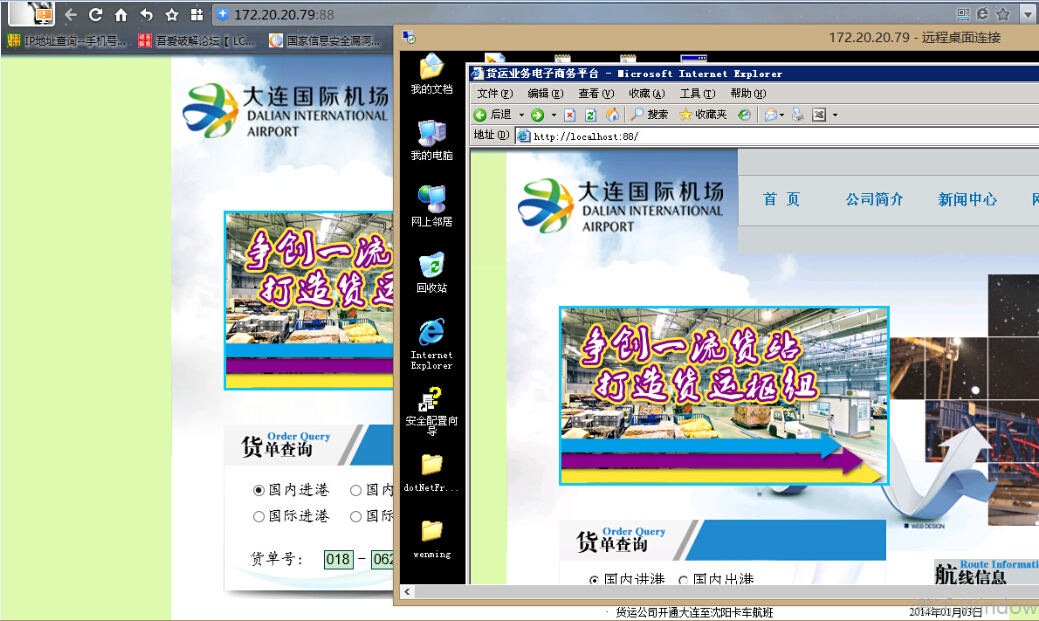Open 帮助(H) menu in IE

pos(748,93)
